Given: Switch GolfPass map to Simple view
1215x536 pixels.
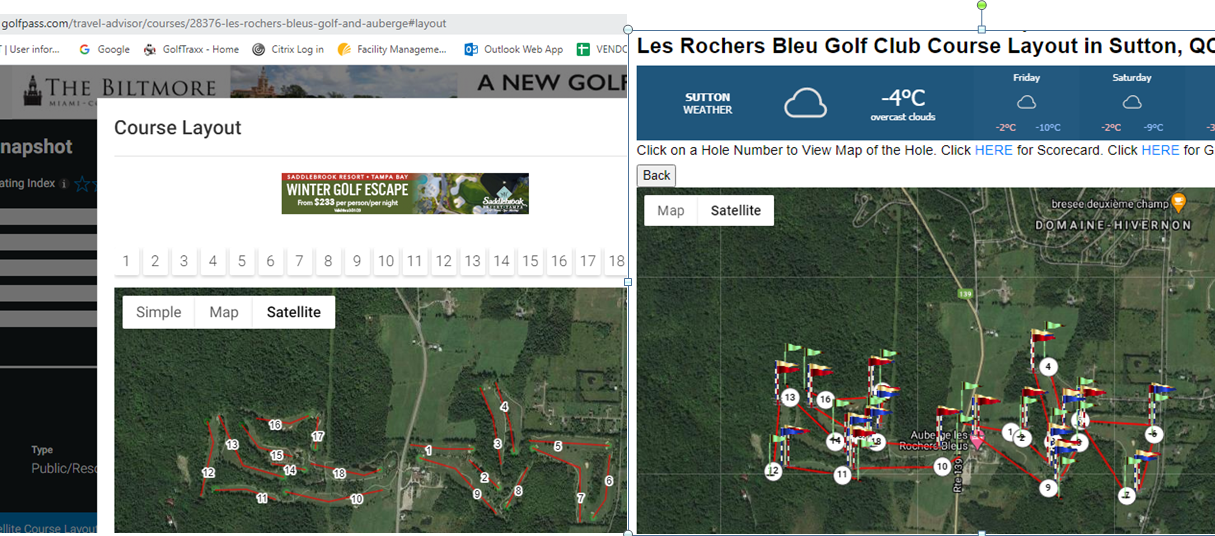Looking at the screenshot, I should (x=159, y=312).
